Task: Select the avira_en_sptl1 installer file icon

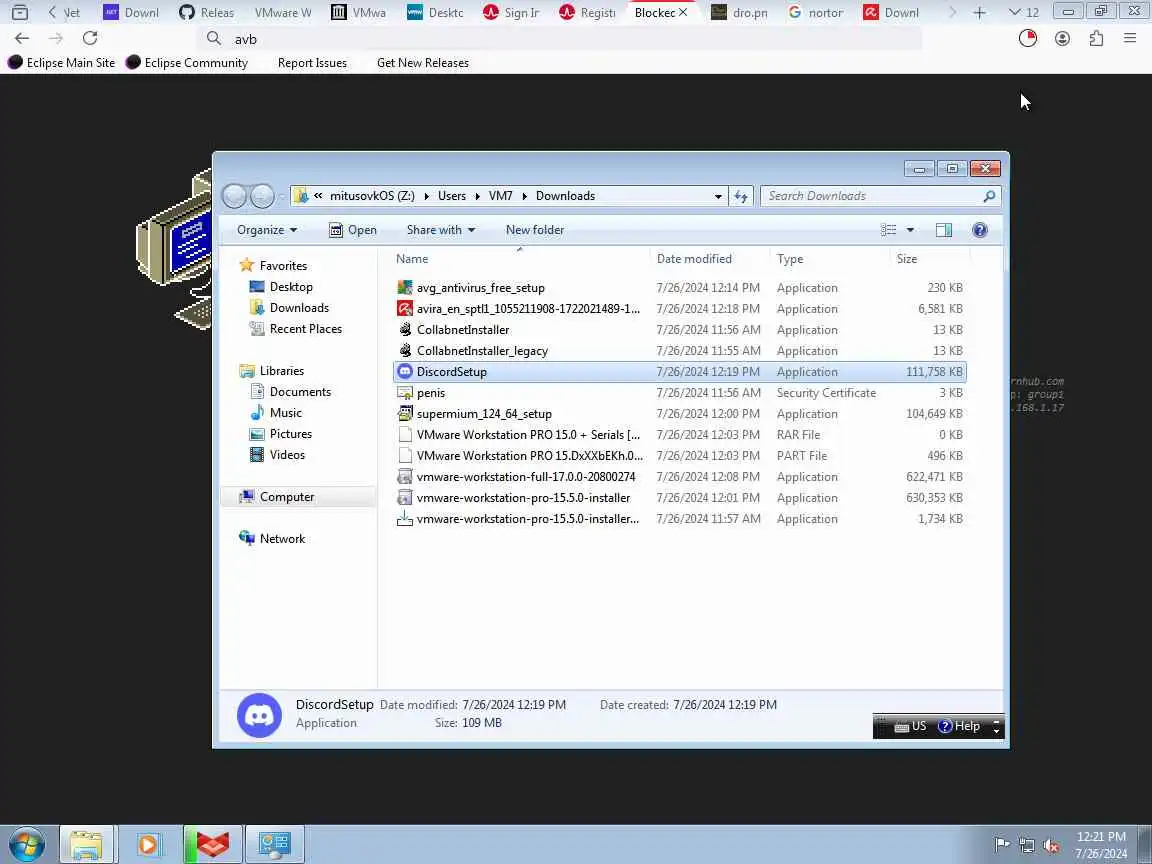Action: click(404, 309)
